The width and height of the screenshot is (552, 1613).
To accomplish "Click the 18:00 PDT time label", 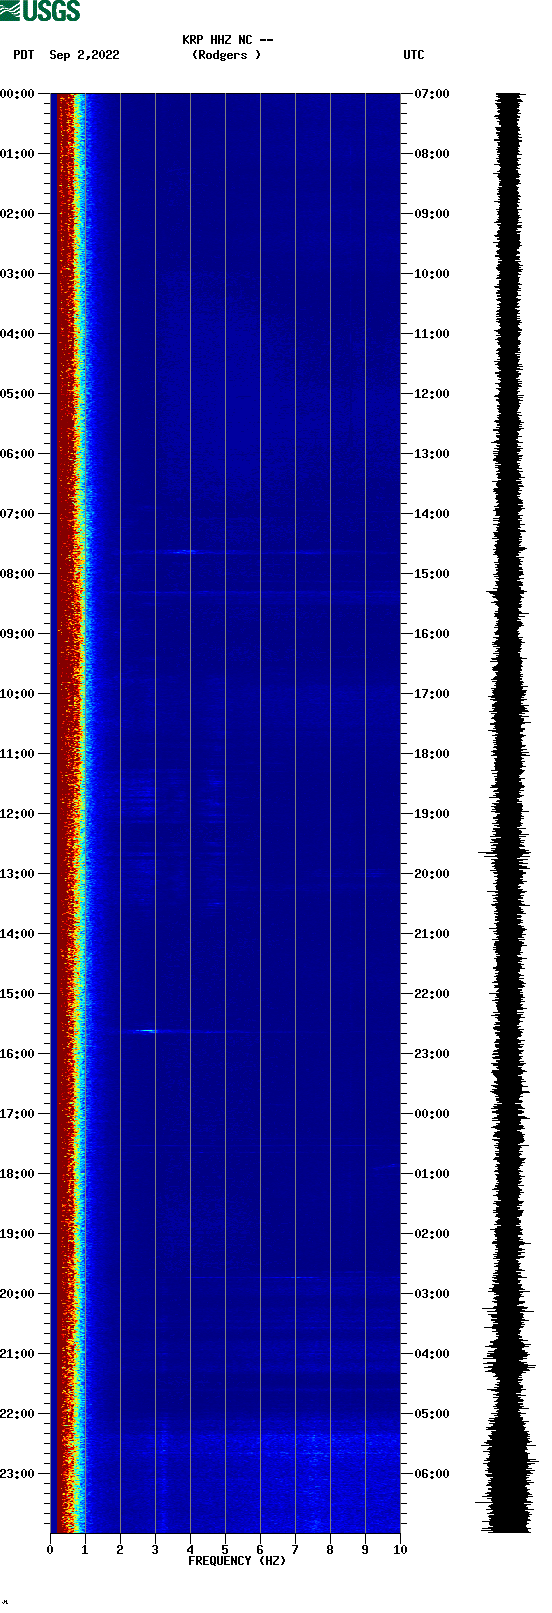I will [x=18, y=1174].
